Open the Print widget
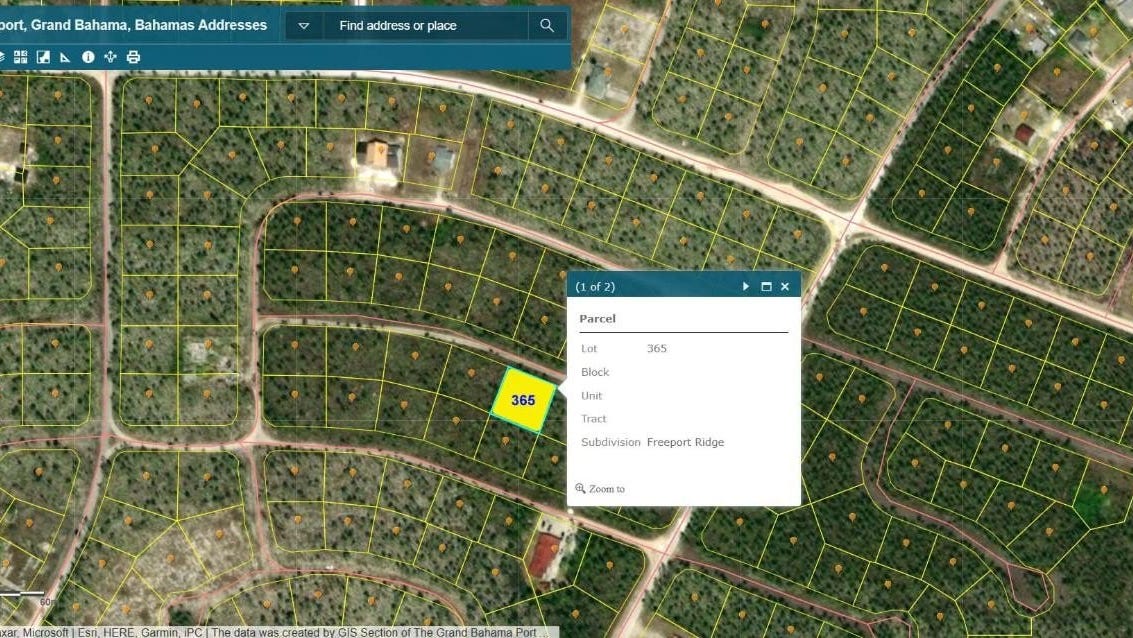Screen dimensions: 1133x638 (134, 57)
